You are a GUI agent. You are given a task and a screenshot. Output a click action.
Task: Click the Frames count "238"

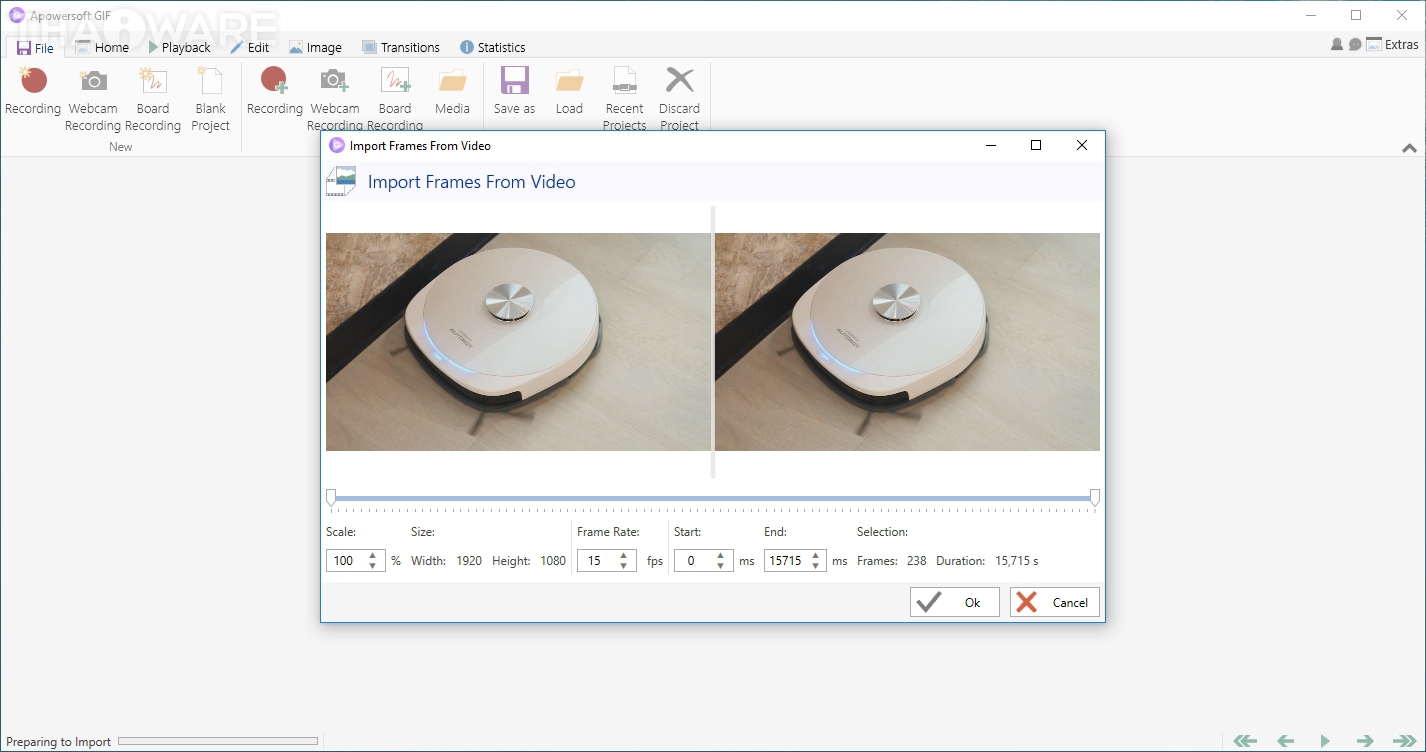tap(917, 561)
